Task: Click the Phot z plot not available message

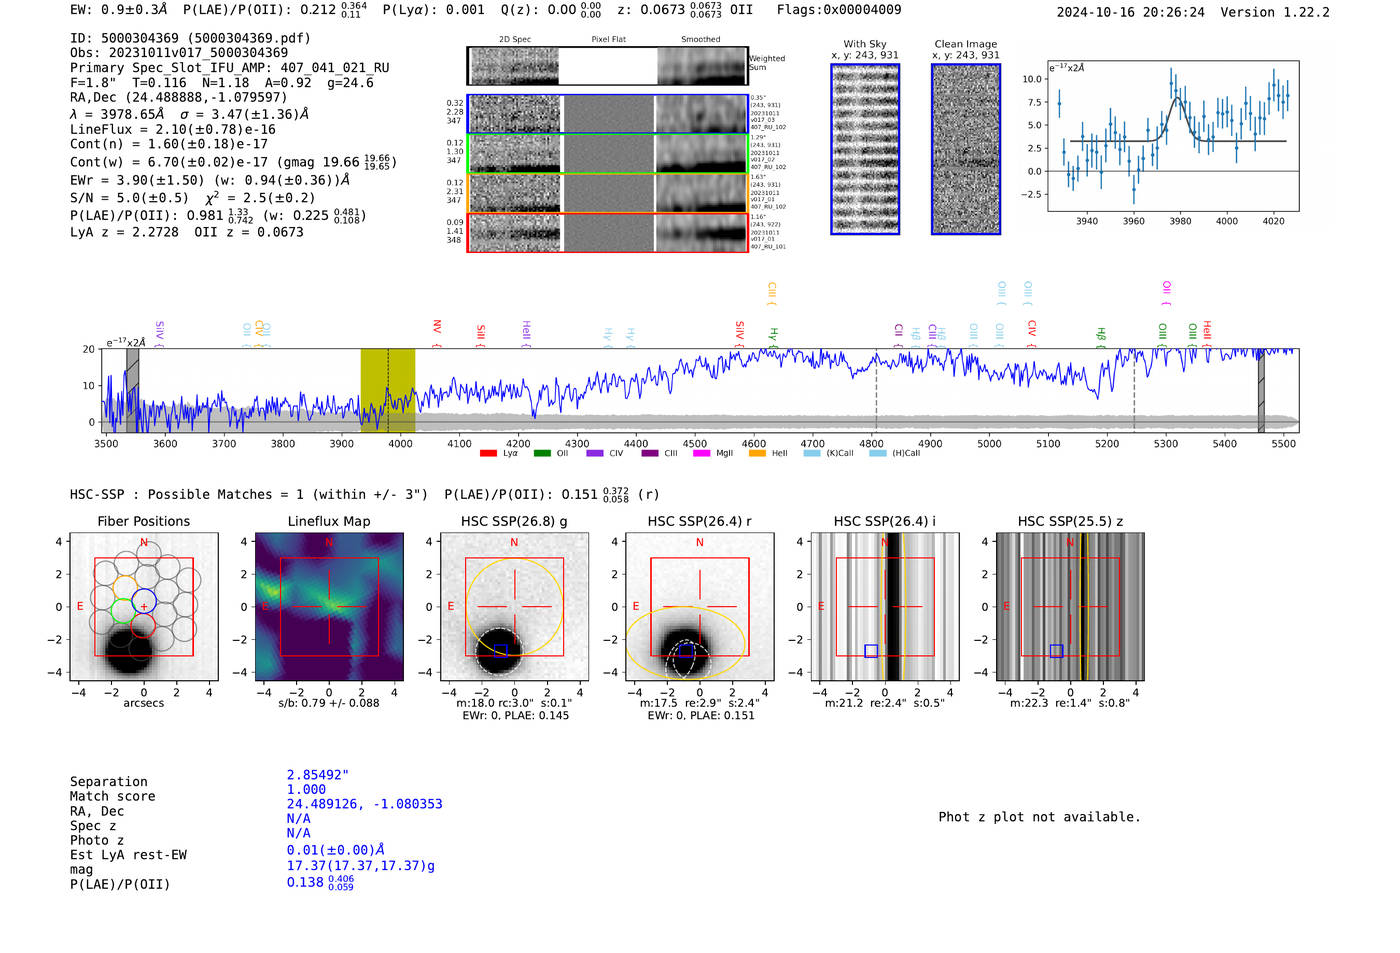Action: (x=1039, y=817)
